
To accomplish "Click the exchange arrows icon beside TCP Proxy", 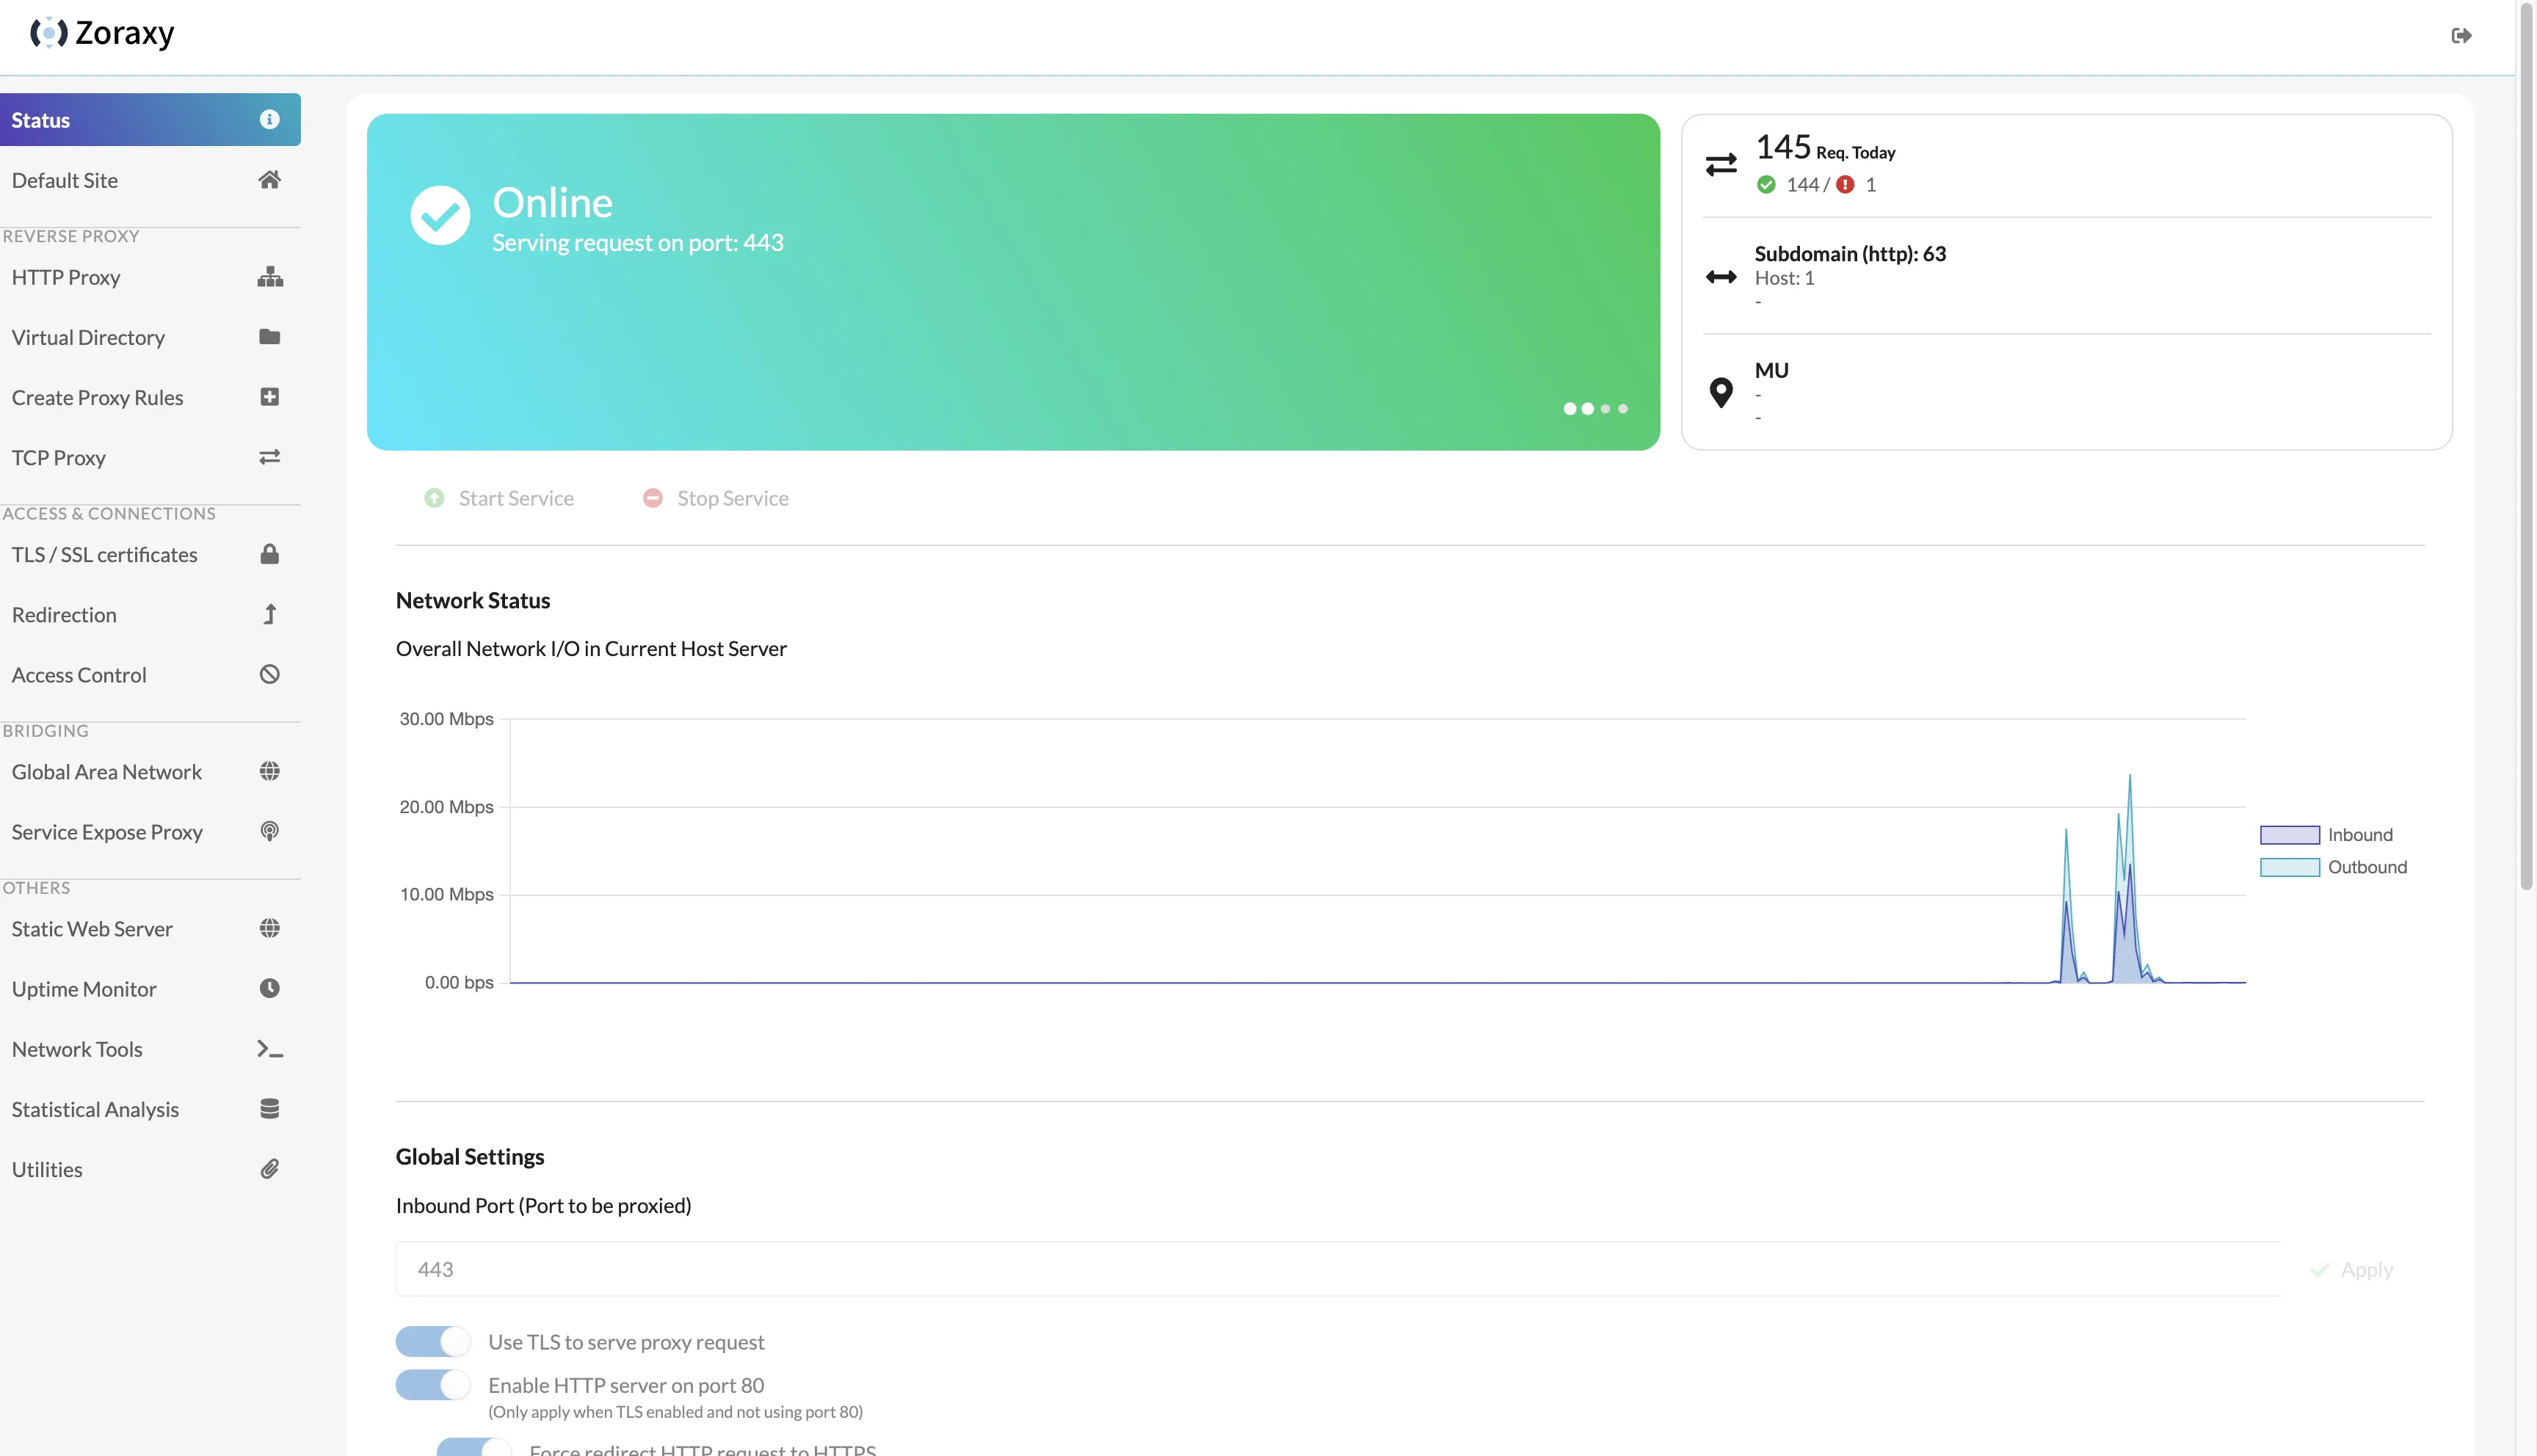I will click(x=269, y=457).
